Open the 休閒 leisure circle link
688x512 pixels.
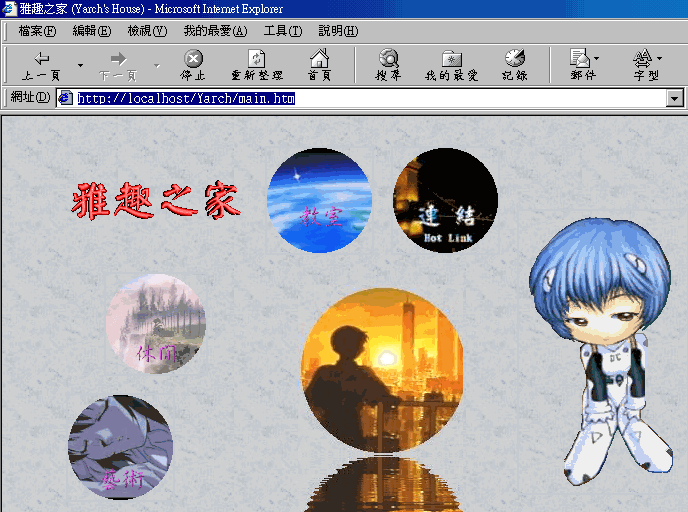point(156,324)
